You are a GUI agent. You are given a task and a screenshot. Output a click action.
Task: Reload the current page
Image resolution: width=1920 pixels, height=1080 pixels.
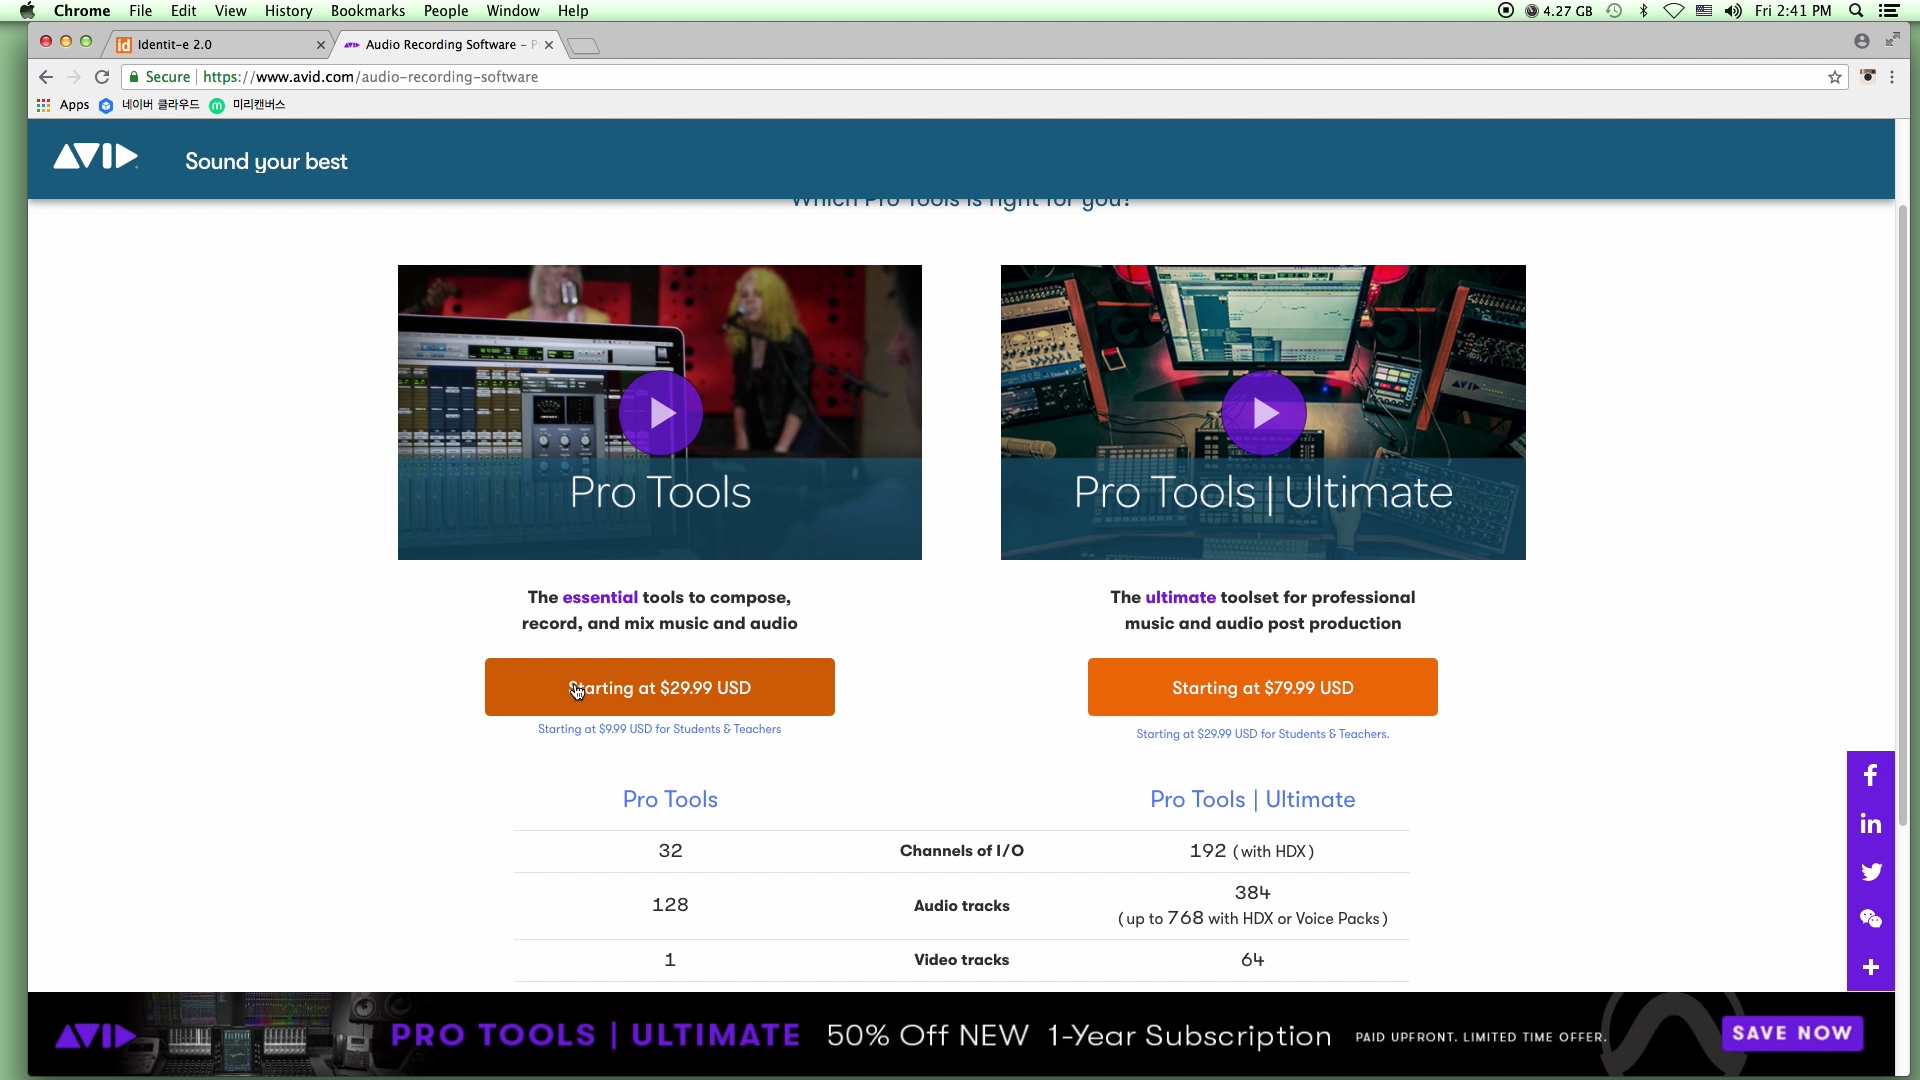pos(102,77)
